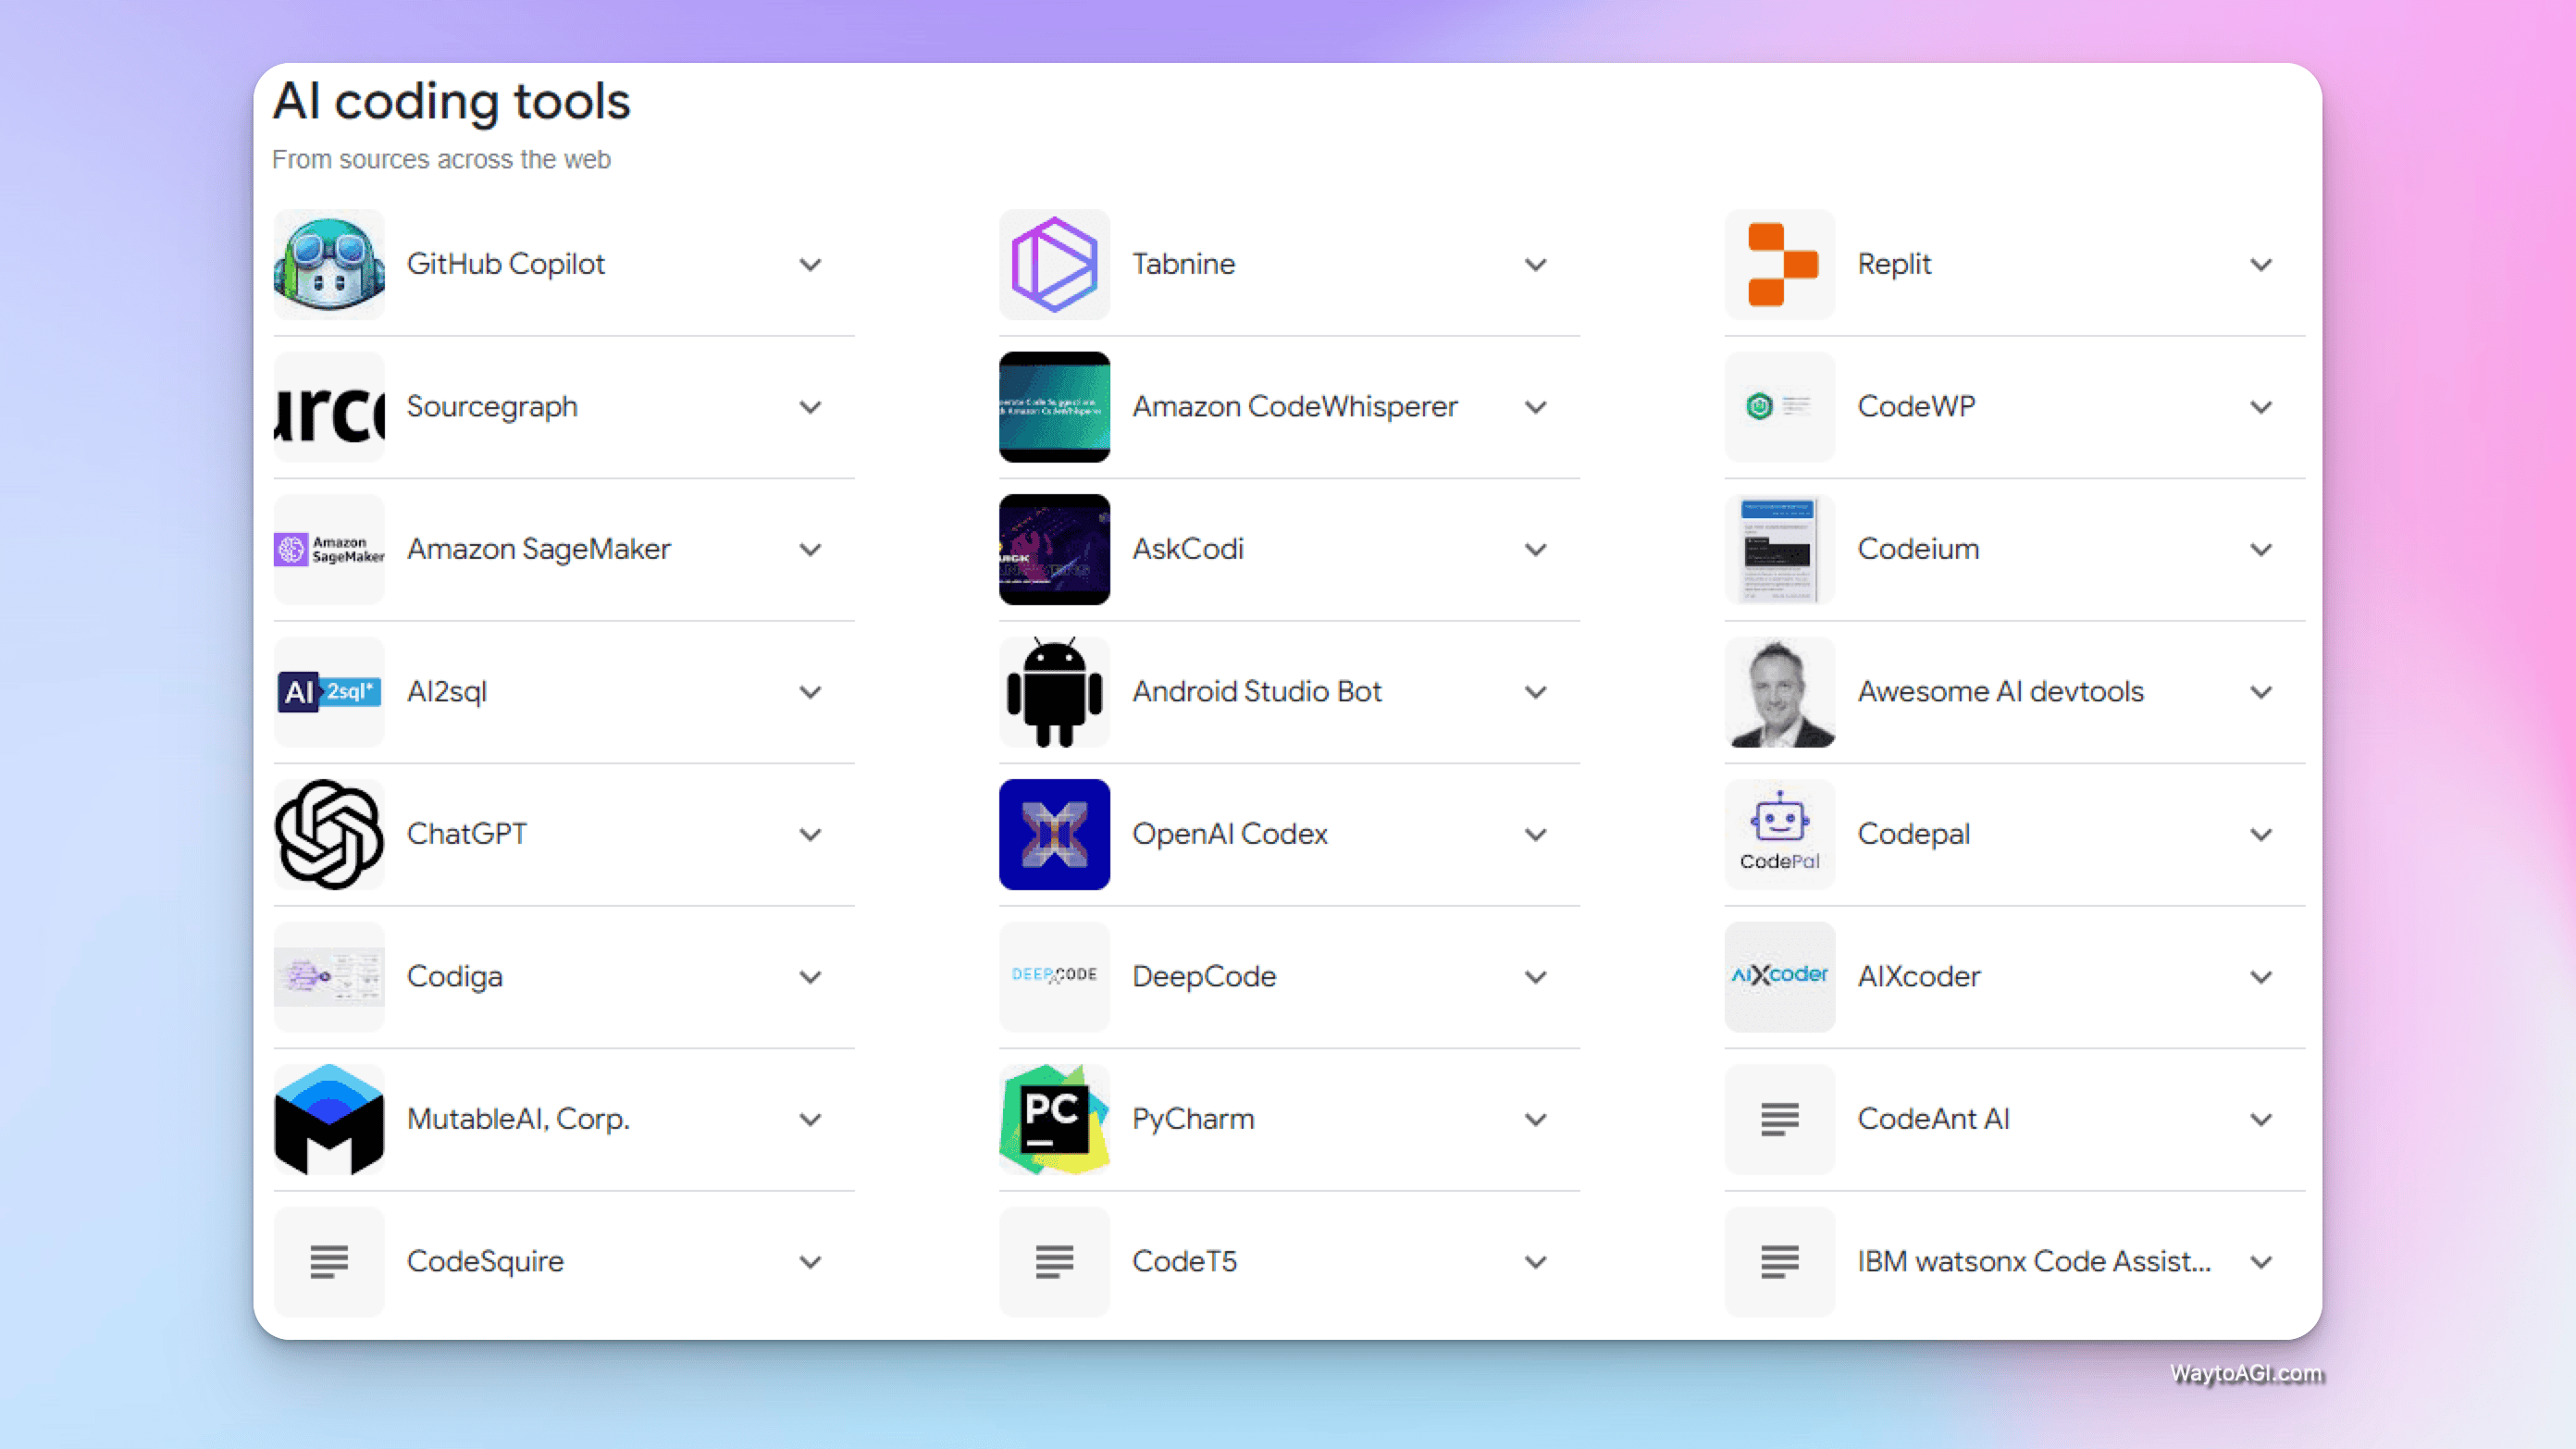
Task: Click the Android robot icon
Action: 1054,692
